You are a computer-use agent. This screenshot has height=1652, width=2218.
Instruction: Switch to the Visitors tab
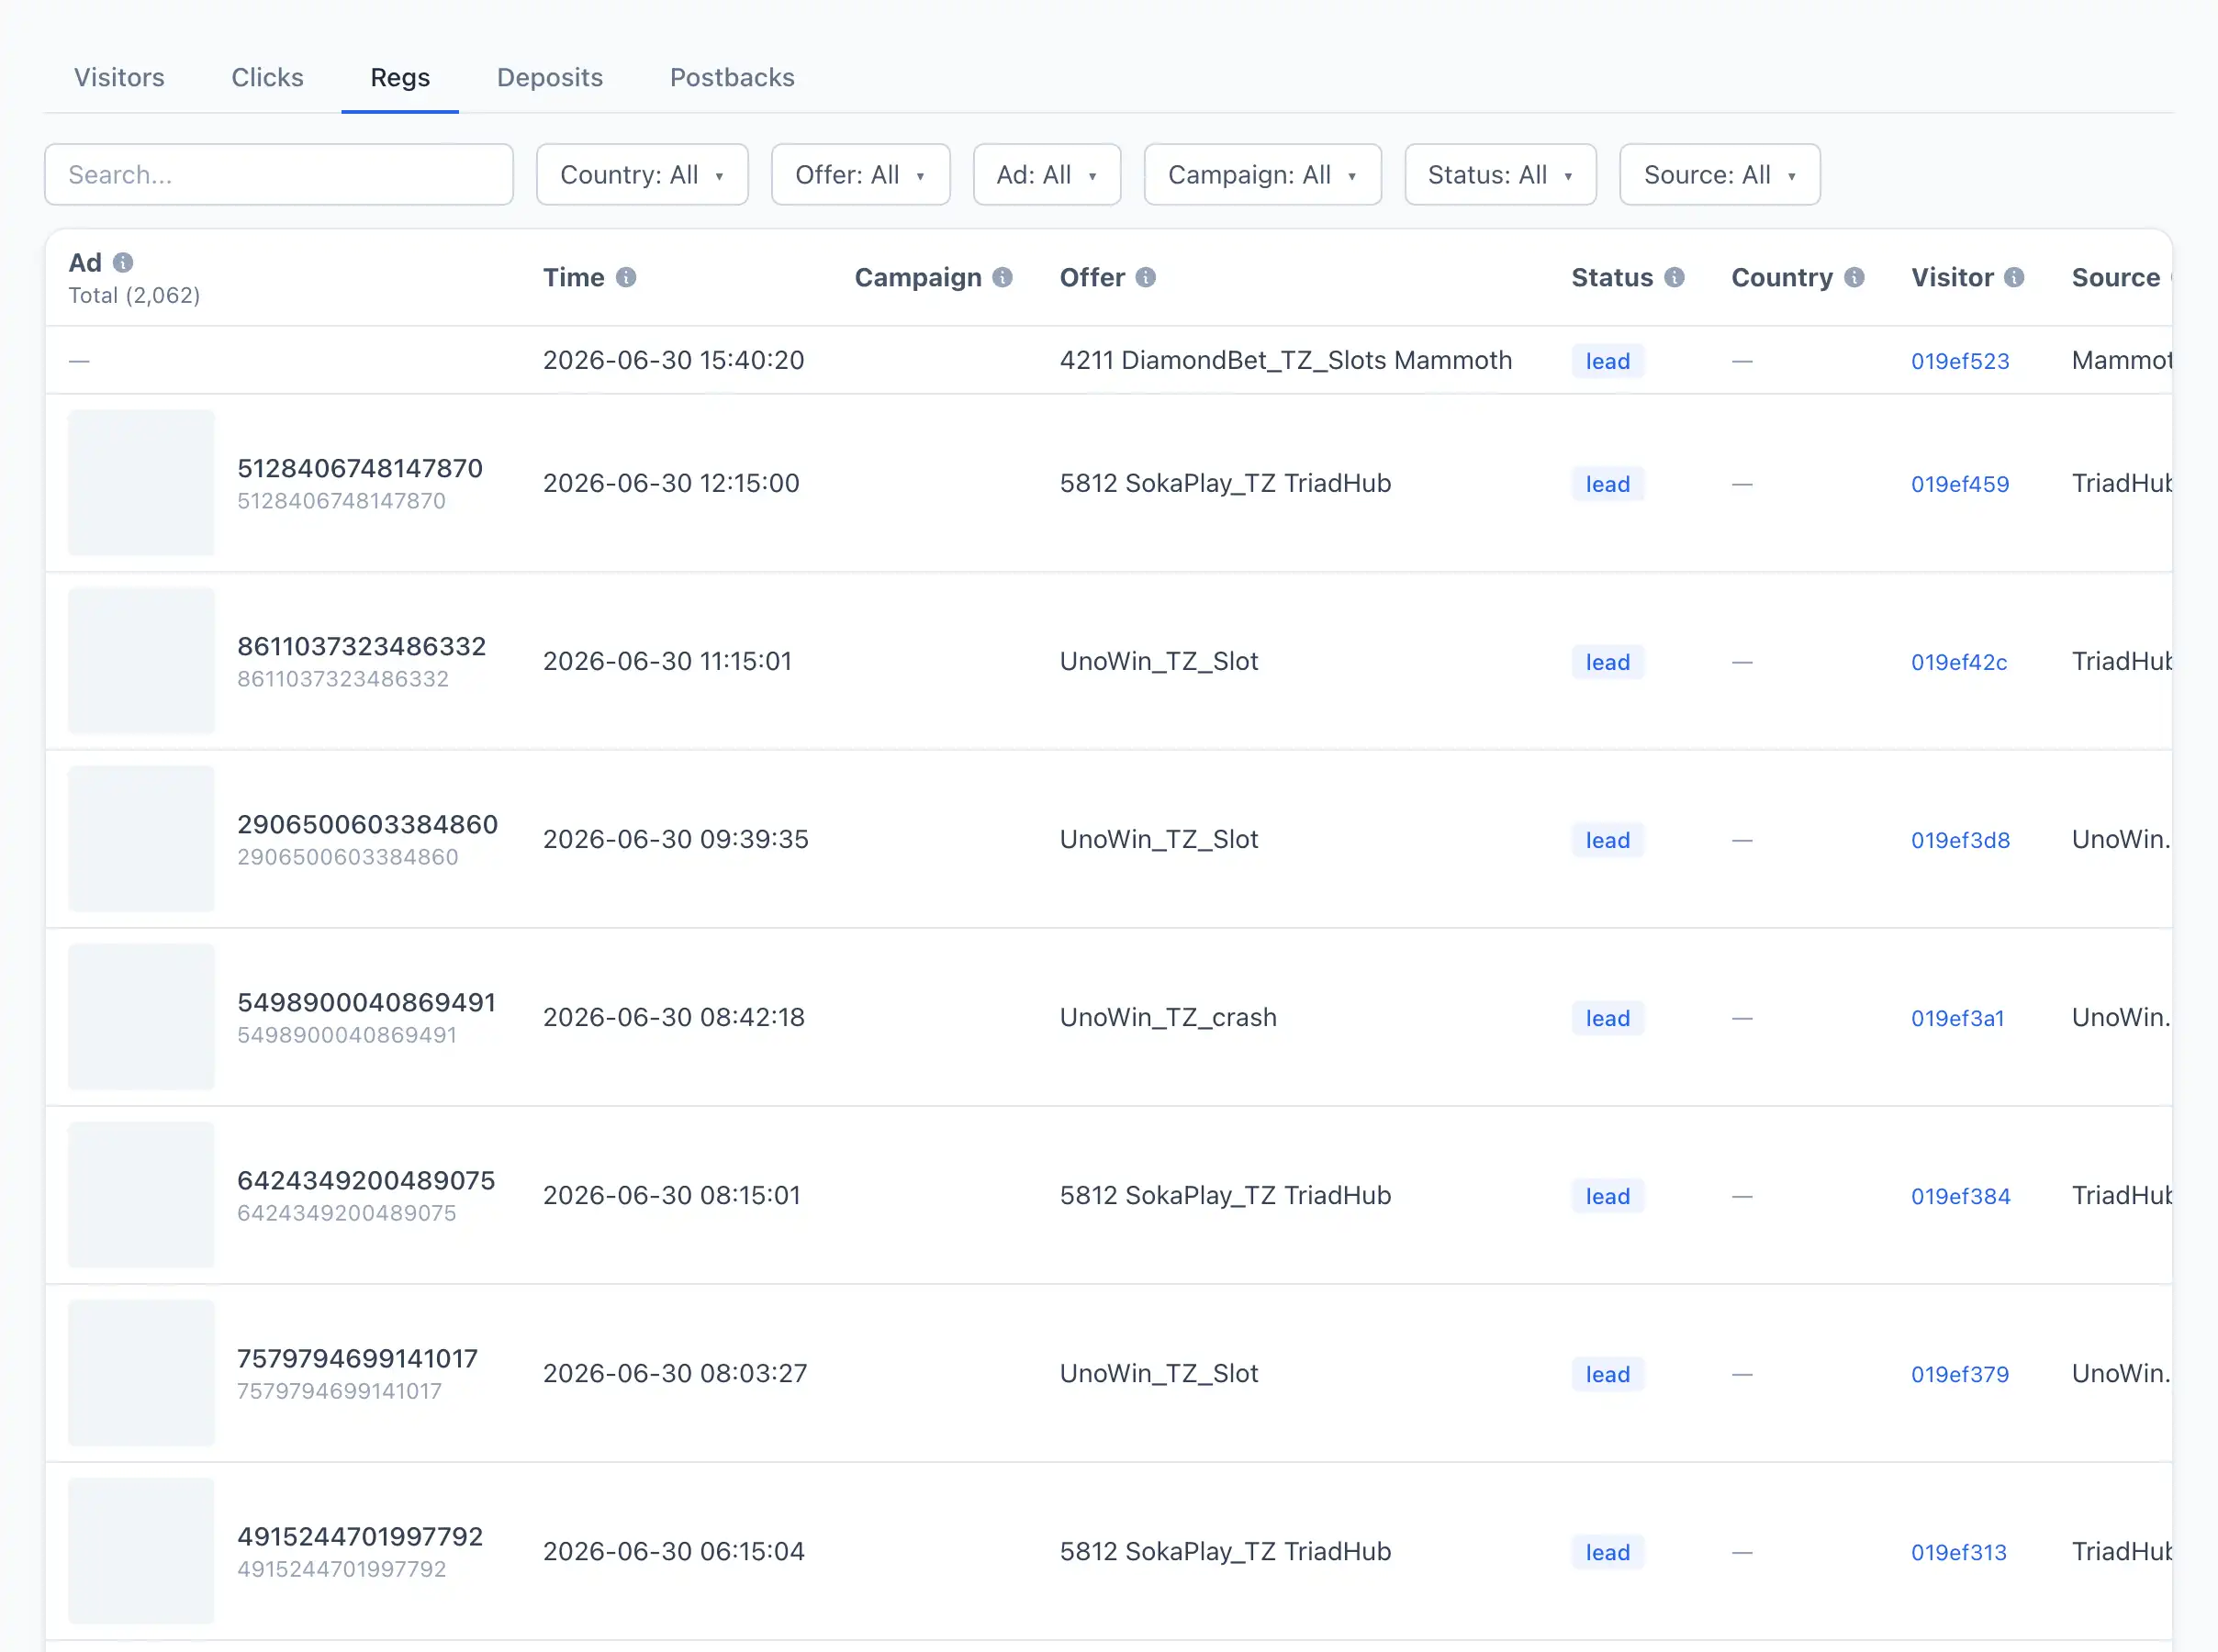pyautogui.click(x=119, y=78)
